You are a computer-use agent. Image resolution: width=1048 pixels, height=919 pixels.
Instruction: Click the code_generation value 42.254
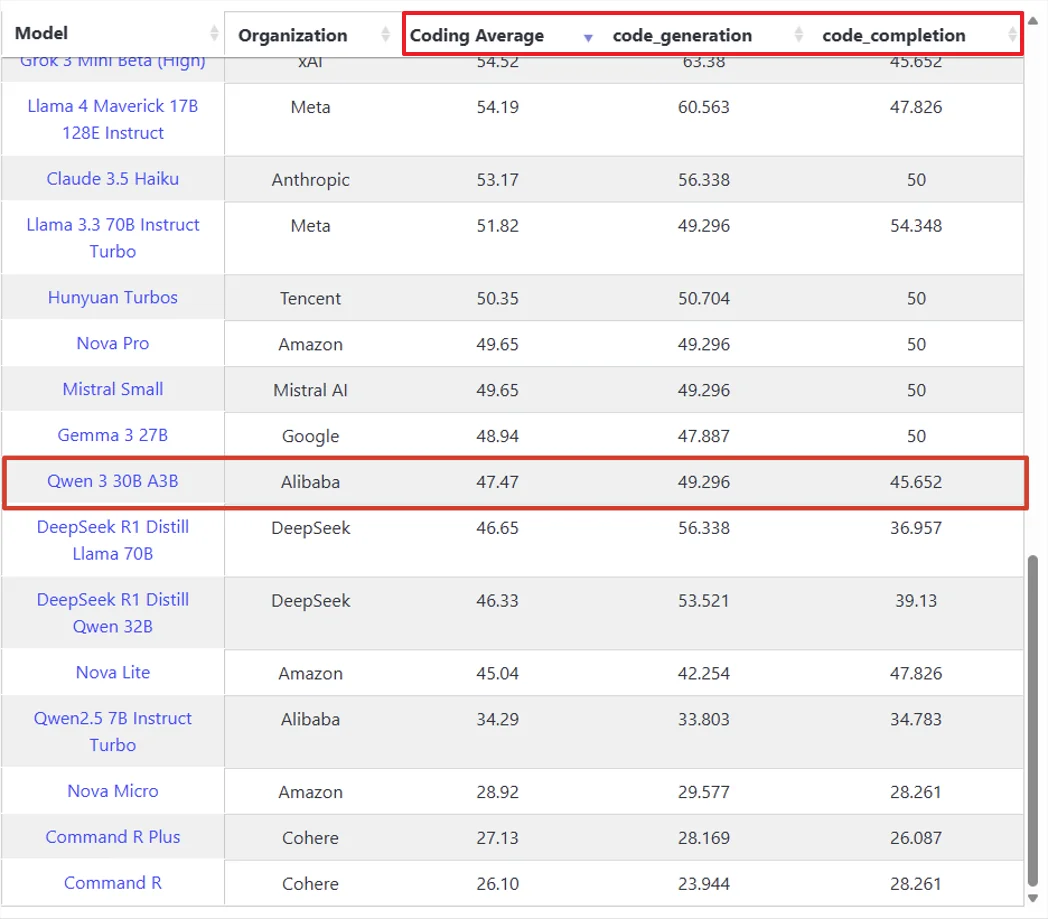coord(704,673)
